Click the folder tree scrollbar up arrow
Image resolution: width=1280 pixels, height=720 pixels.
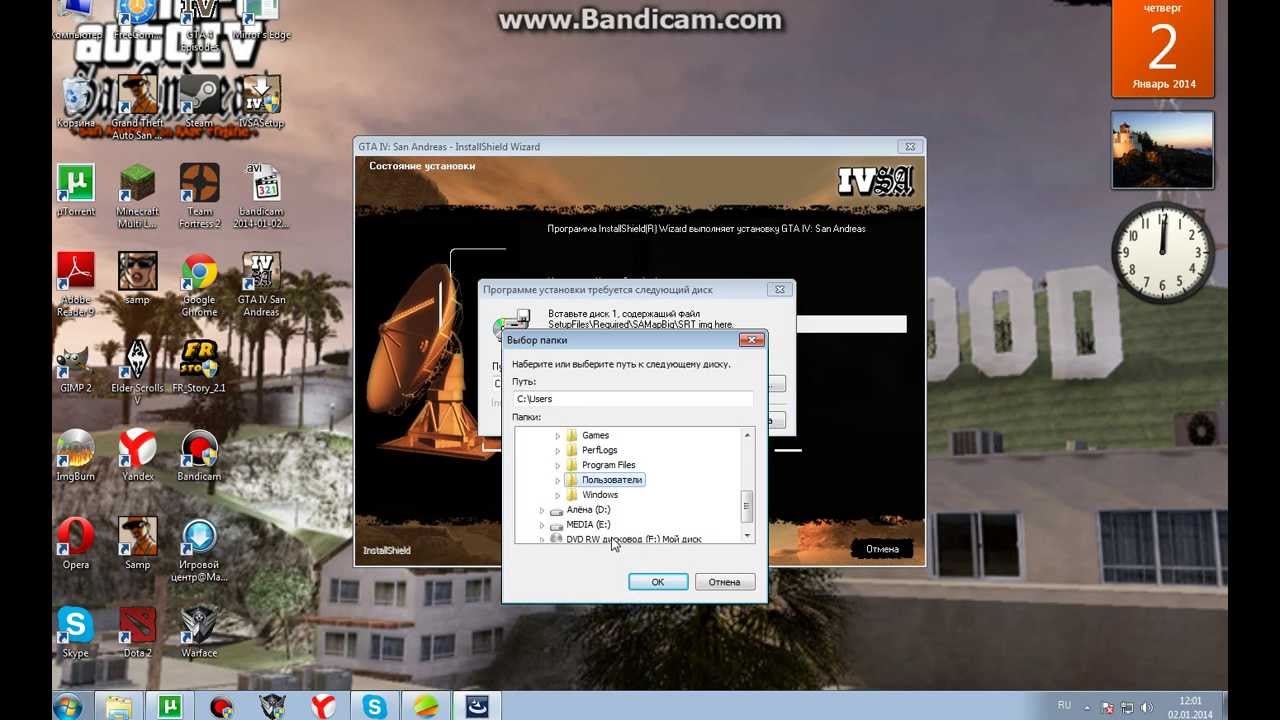(747, 435)
